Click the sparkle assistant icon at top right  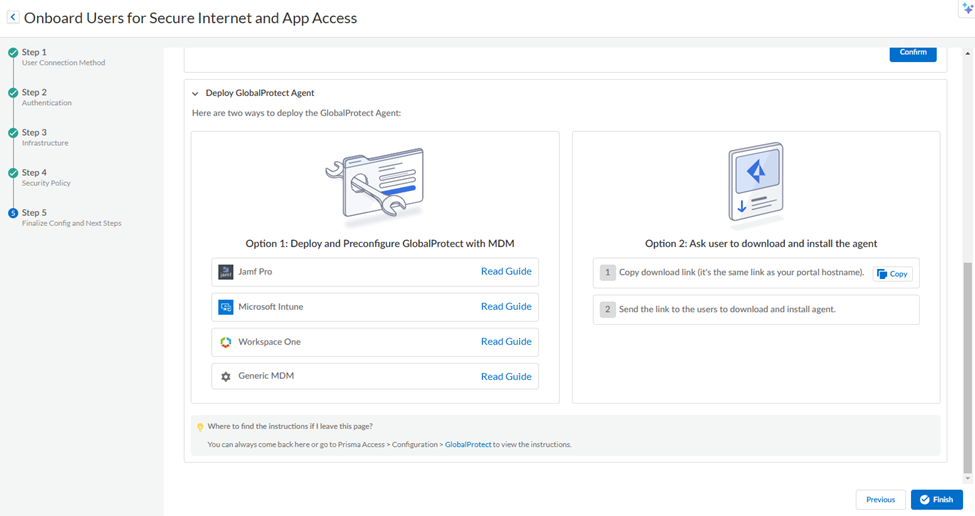pyautogui.click(x=966, y=8)
